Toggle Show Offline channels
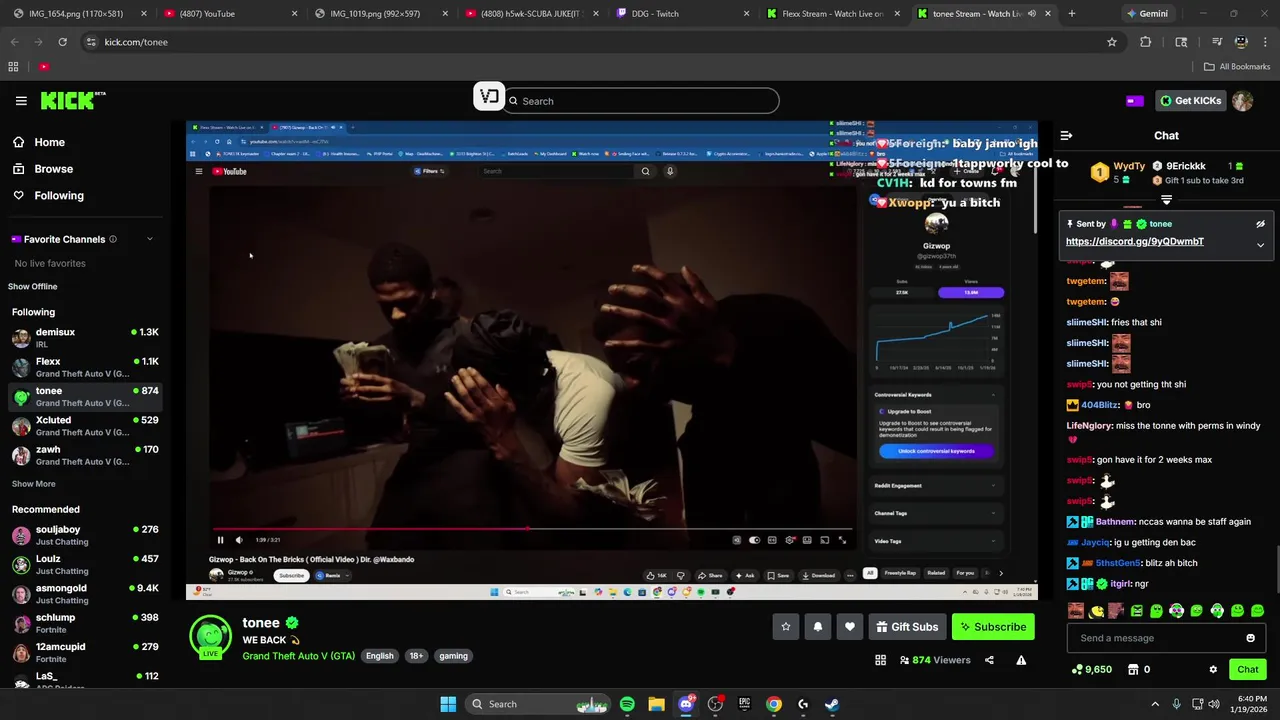1280x720 pixels. [x=33, y=287]
